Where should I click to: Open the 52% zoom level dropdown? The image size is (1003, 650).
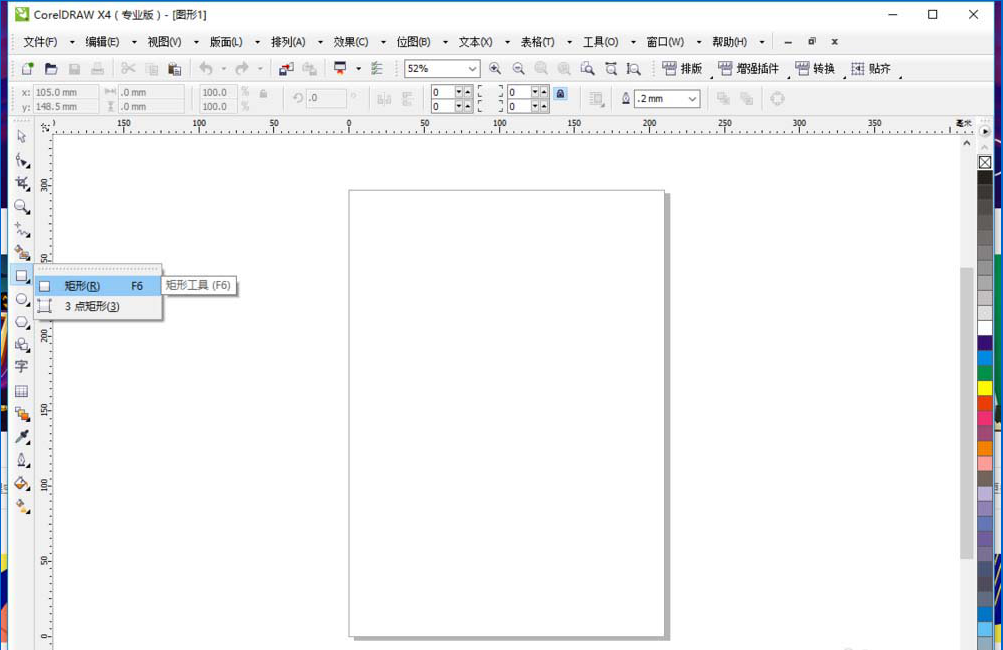(472, 69)
